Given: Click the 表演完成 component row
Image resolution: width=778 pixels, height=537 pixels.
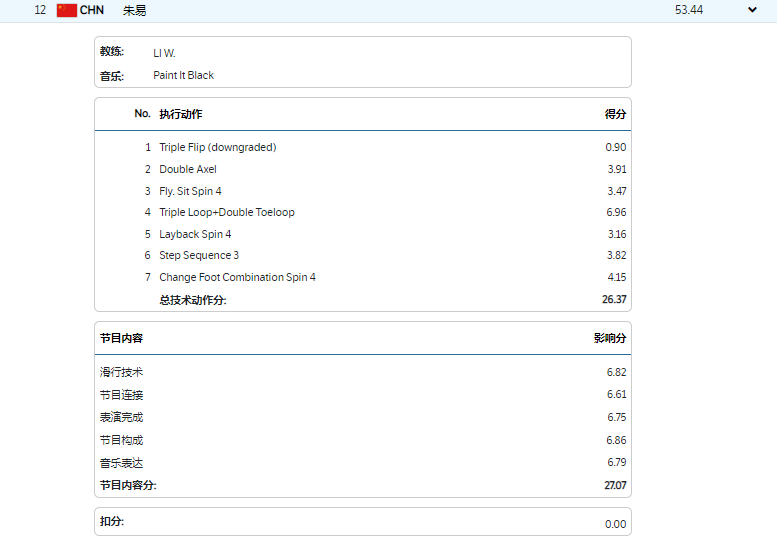Looking at the screenshot, I should [363, 417].
